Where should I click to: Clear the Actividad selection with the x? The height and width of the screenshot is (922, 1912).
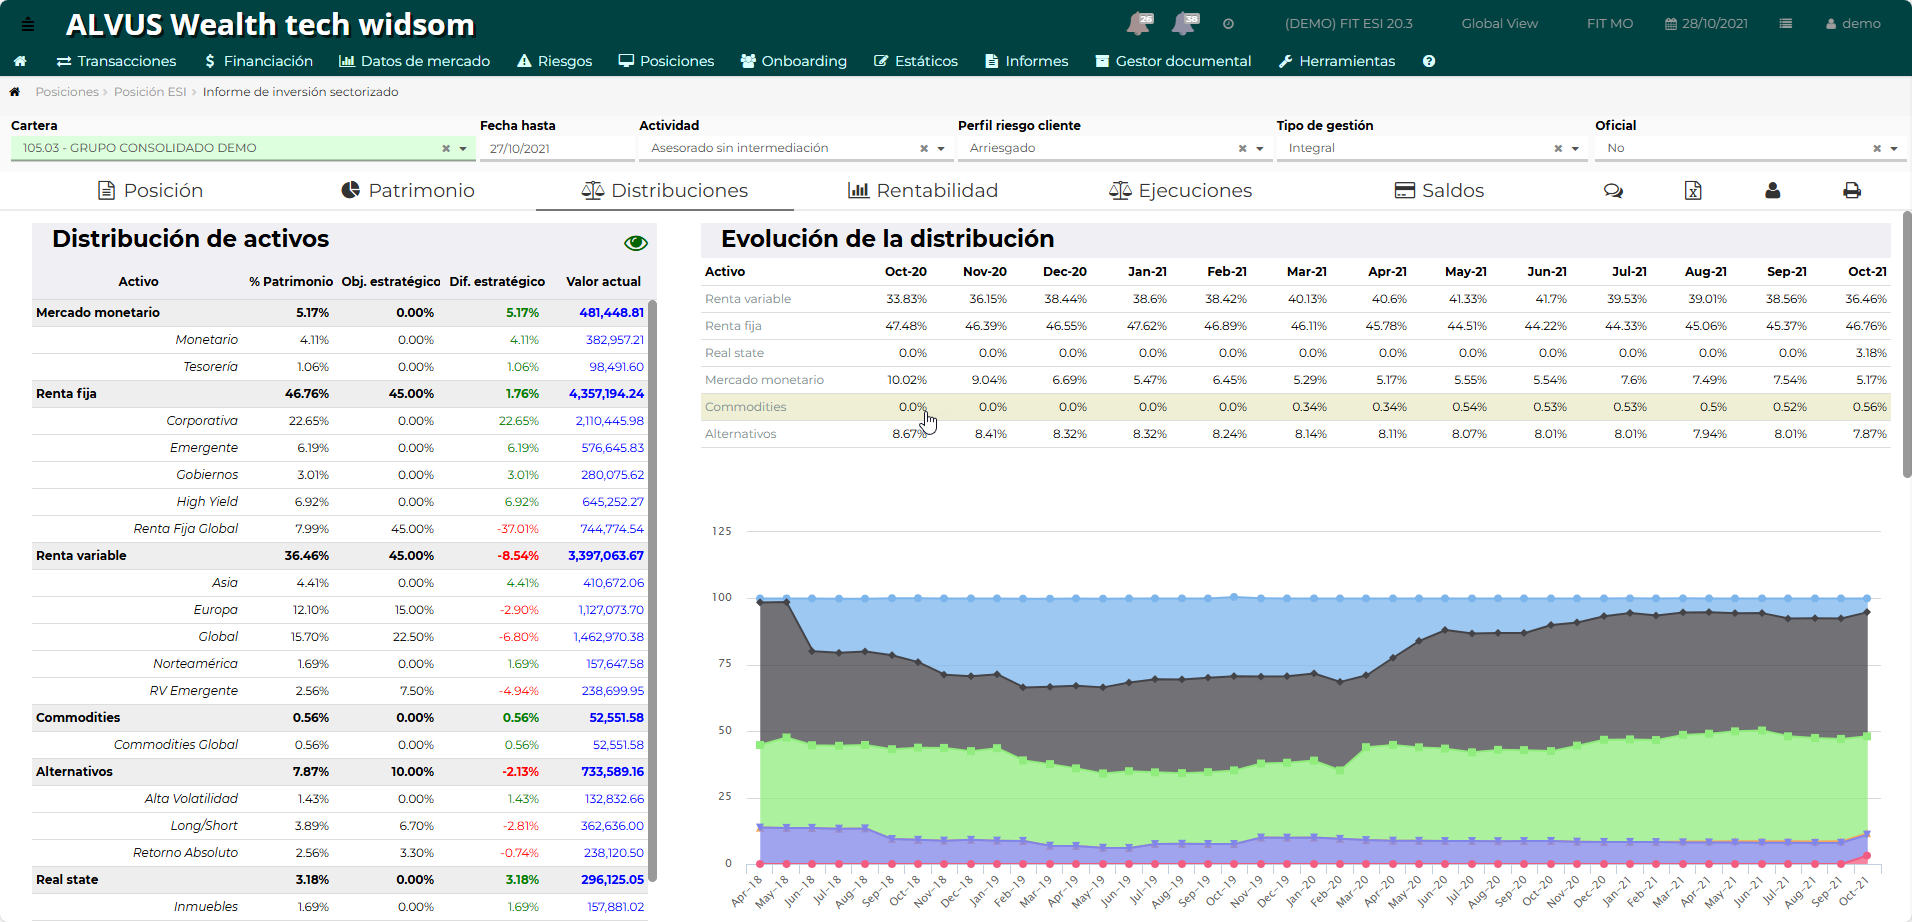click(924, 149)
